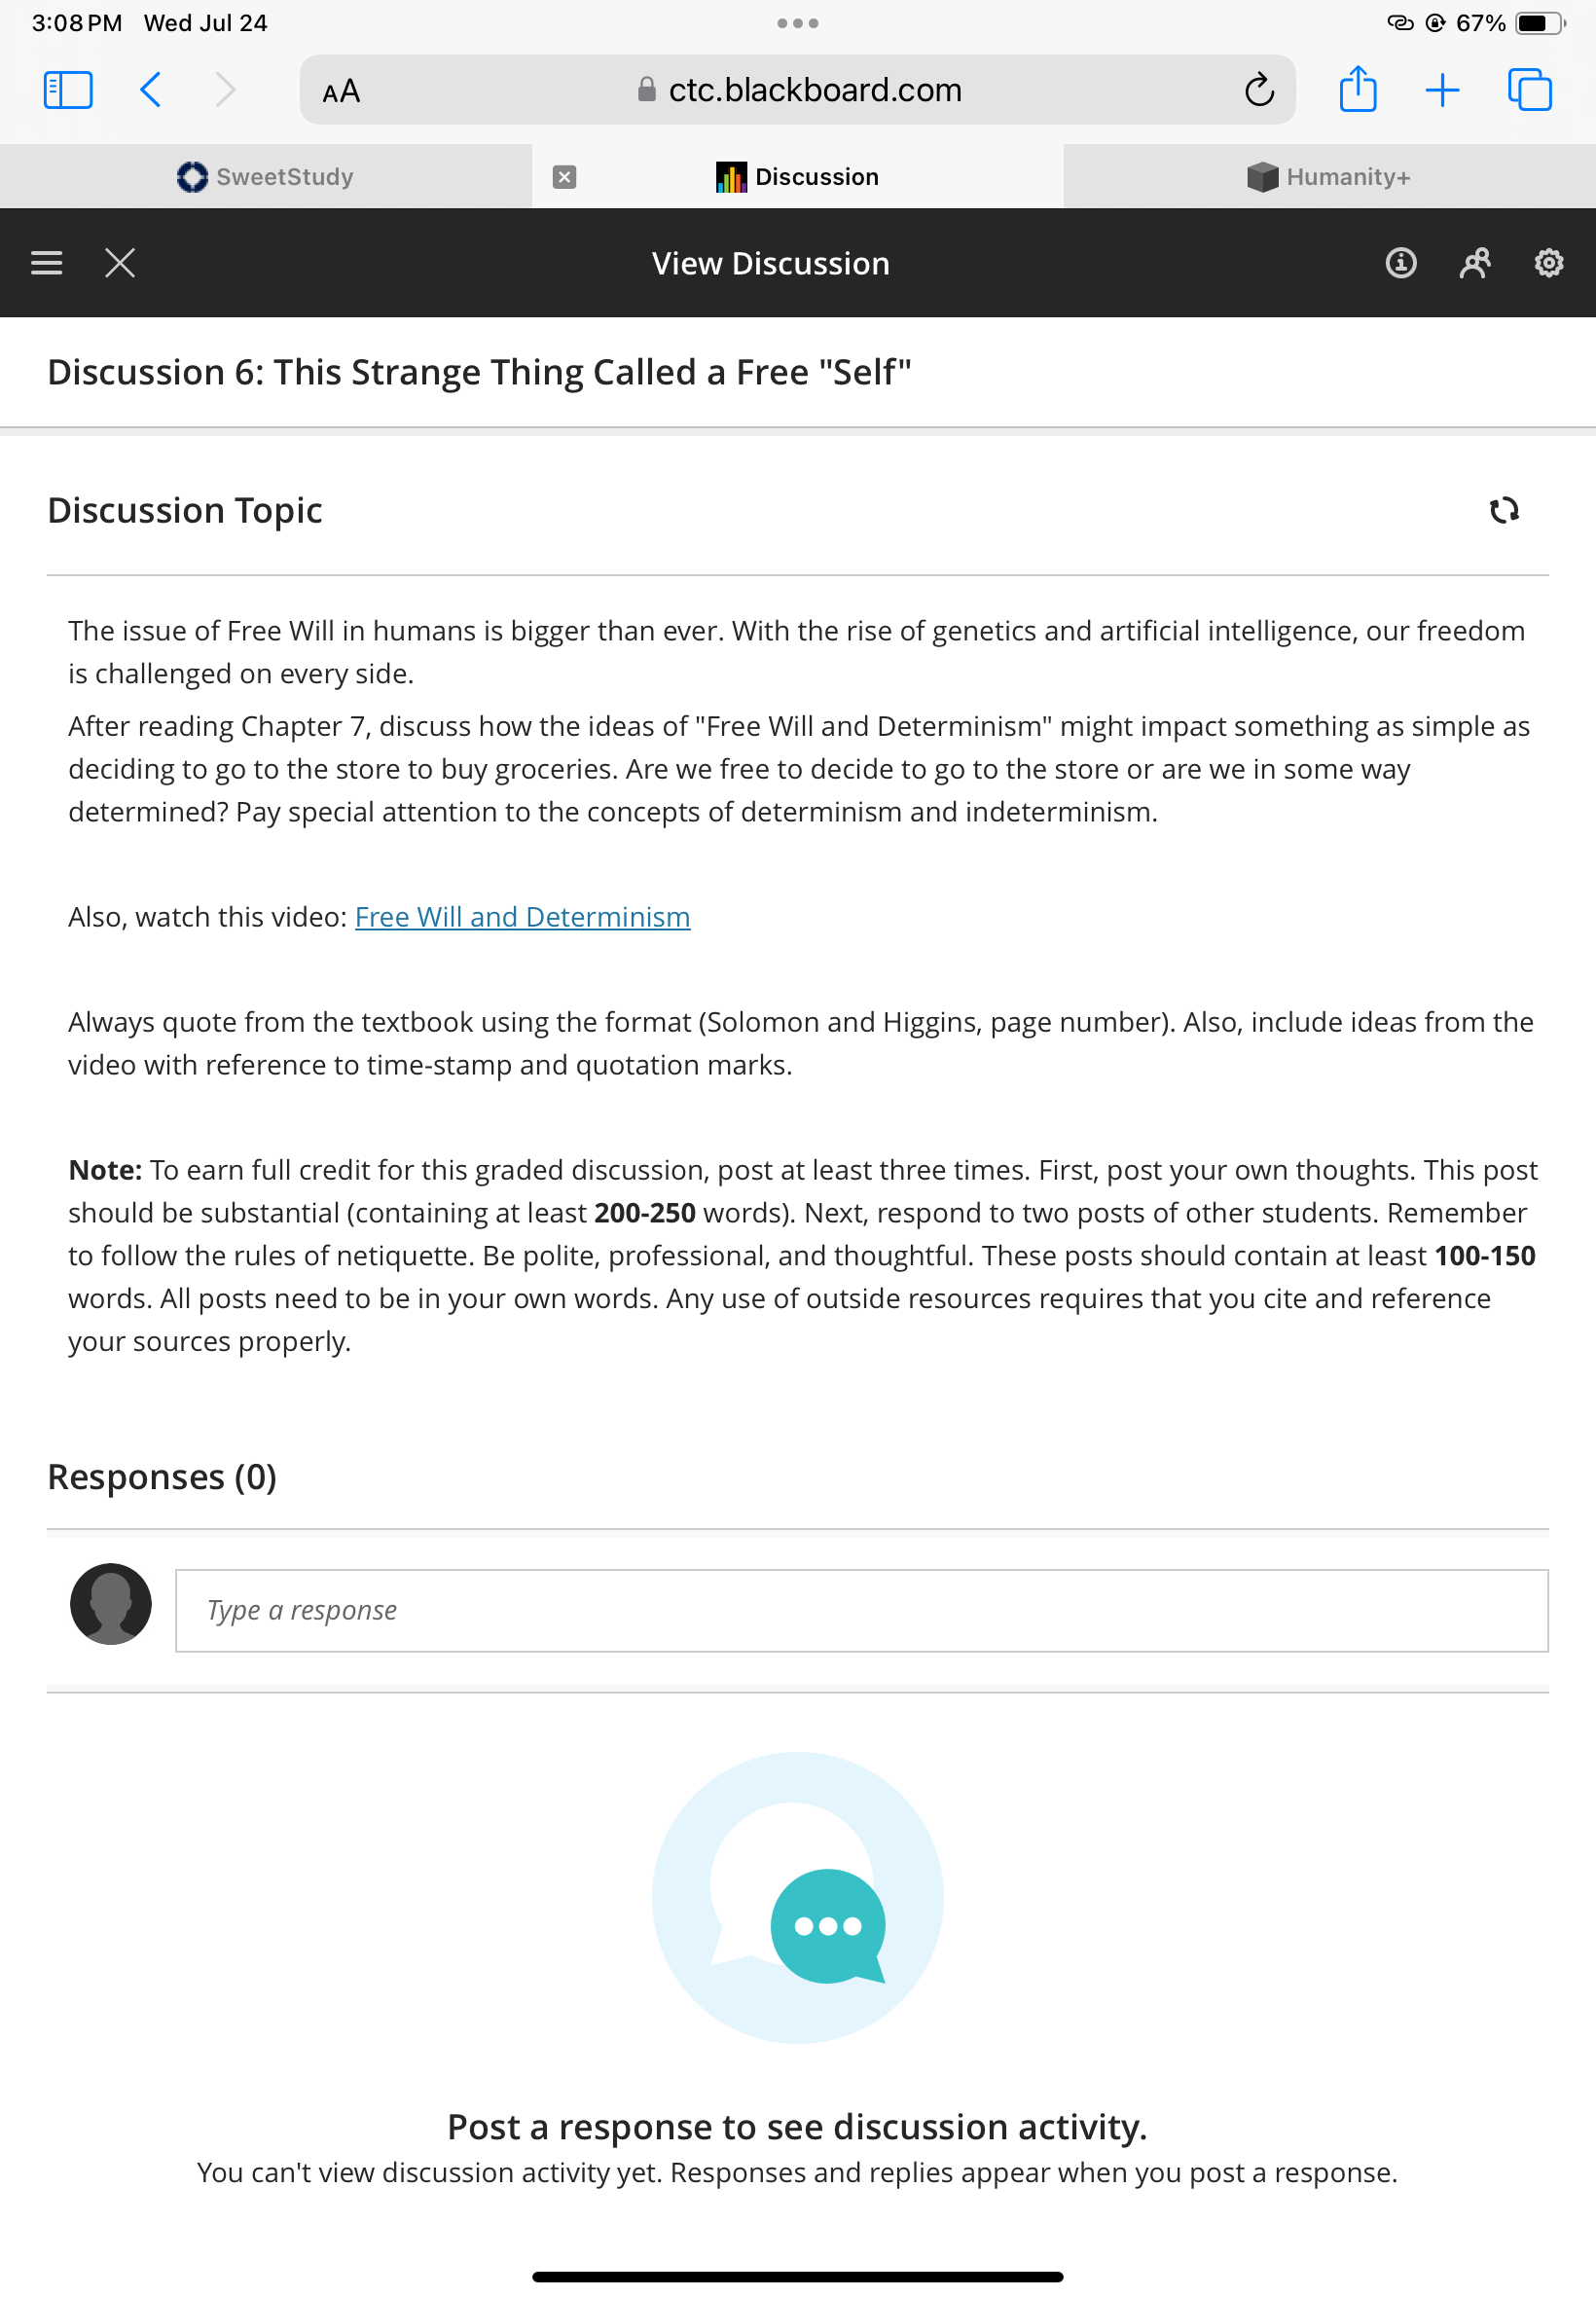This screenshot has height=2297, width=1596.
Task: Open the AA reader and text-size menu
Action: (341, 91)
